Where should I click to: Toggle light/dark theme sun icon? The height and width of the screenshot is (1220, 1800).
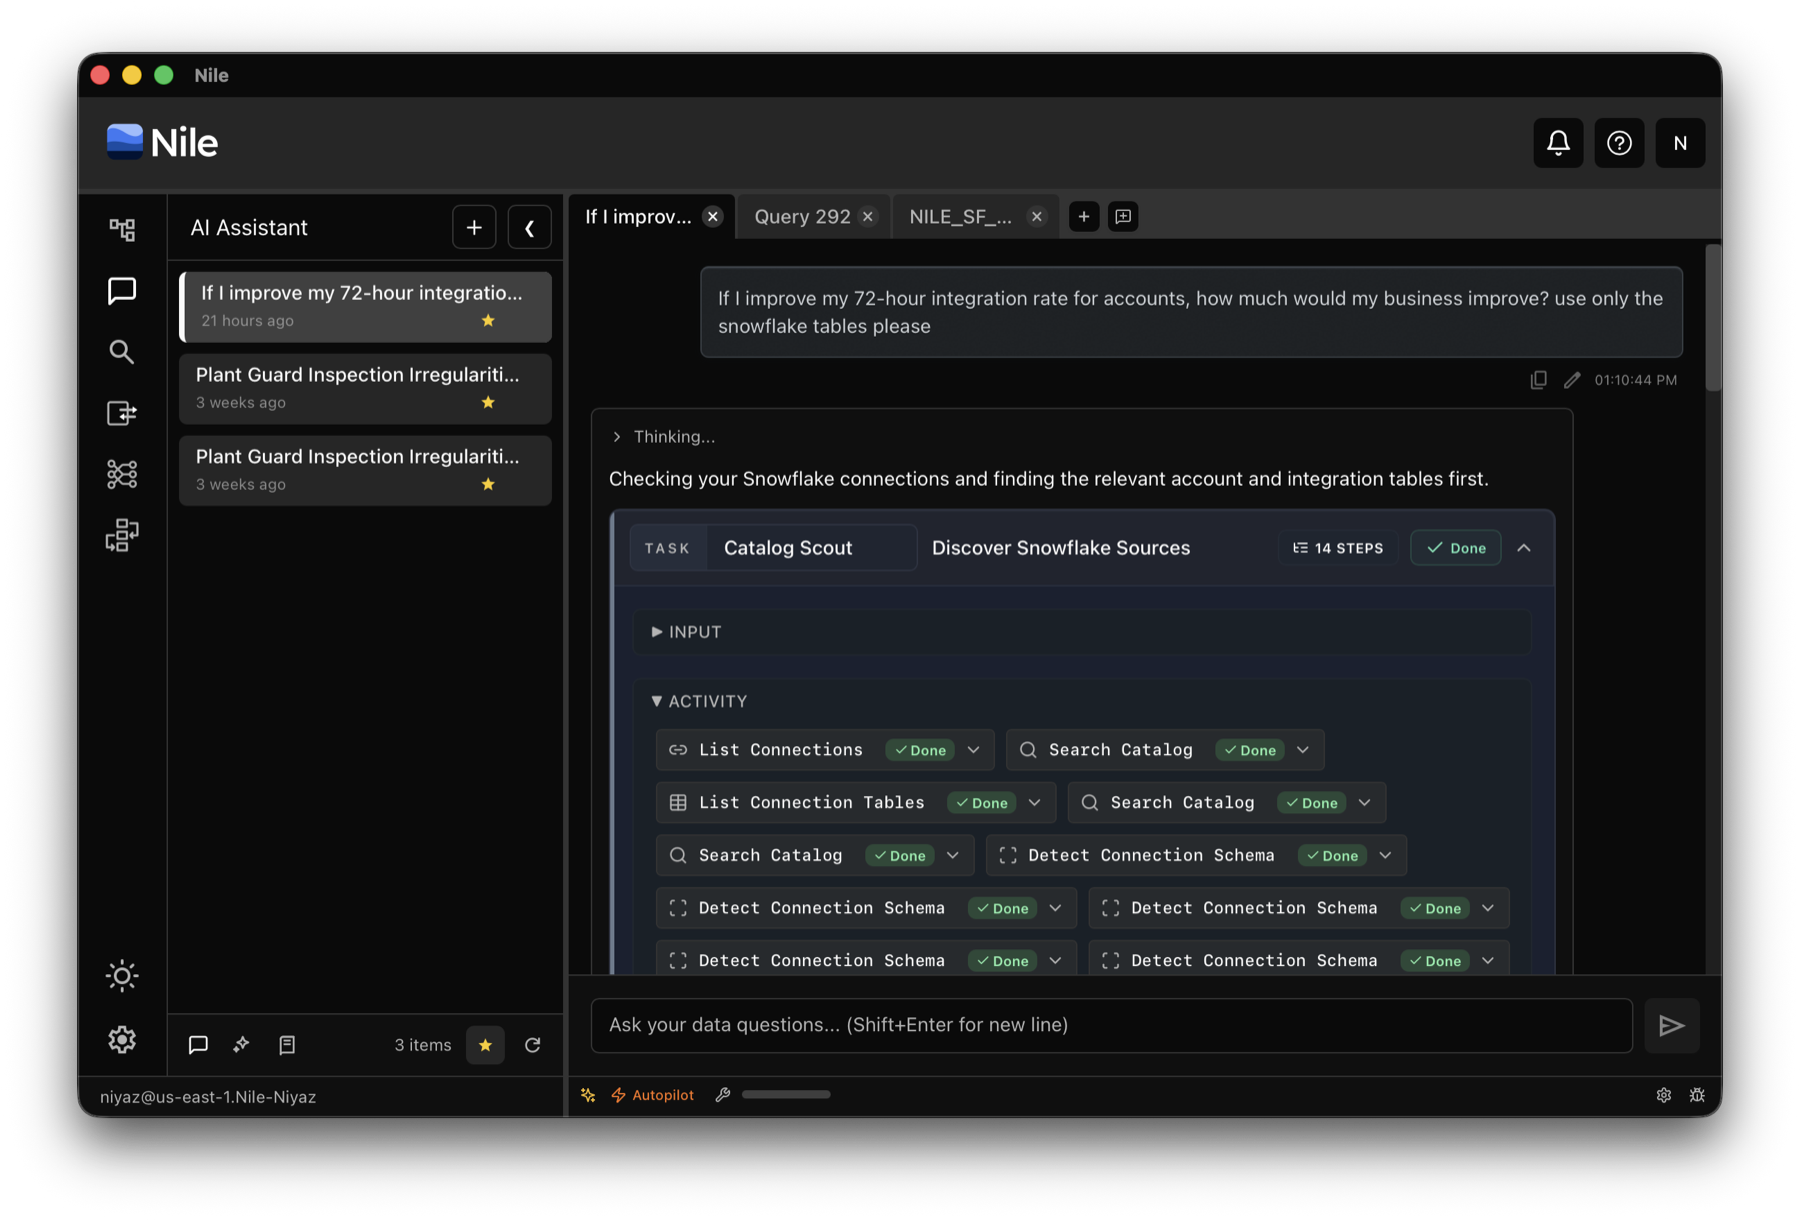coord(122,976)
